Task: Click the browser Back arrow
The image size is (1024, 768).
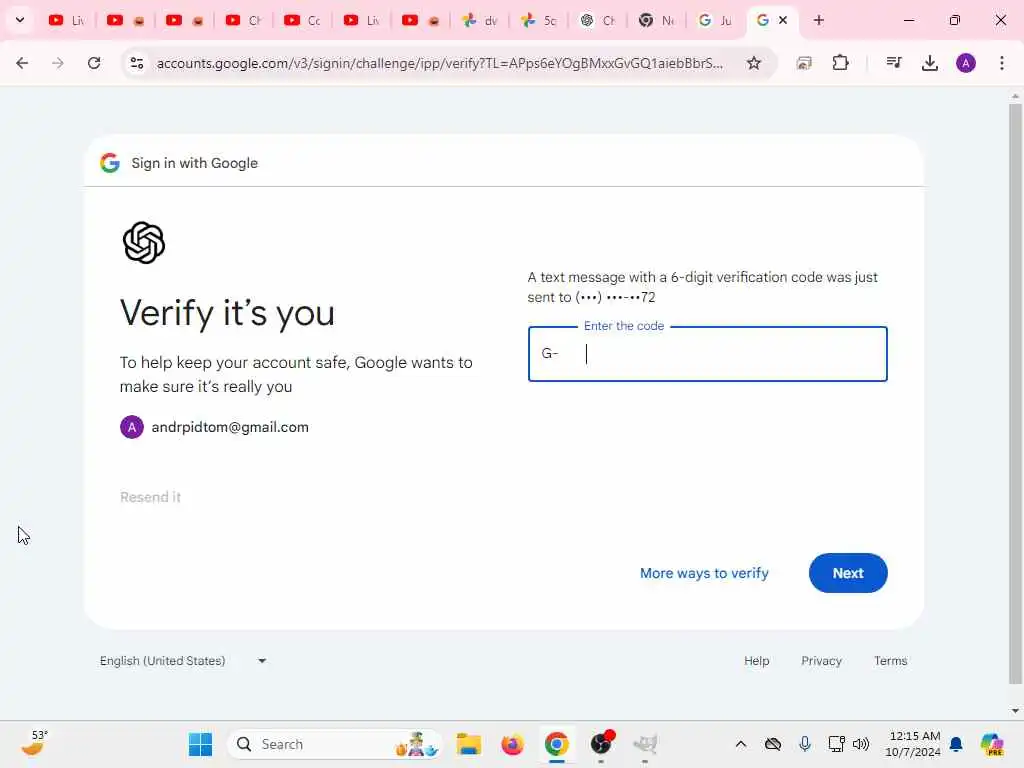Action: (x=22, y=63)
